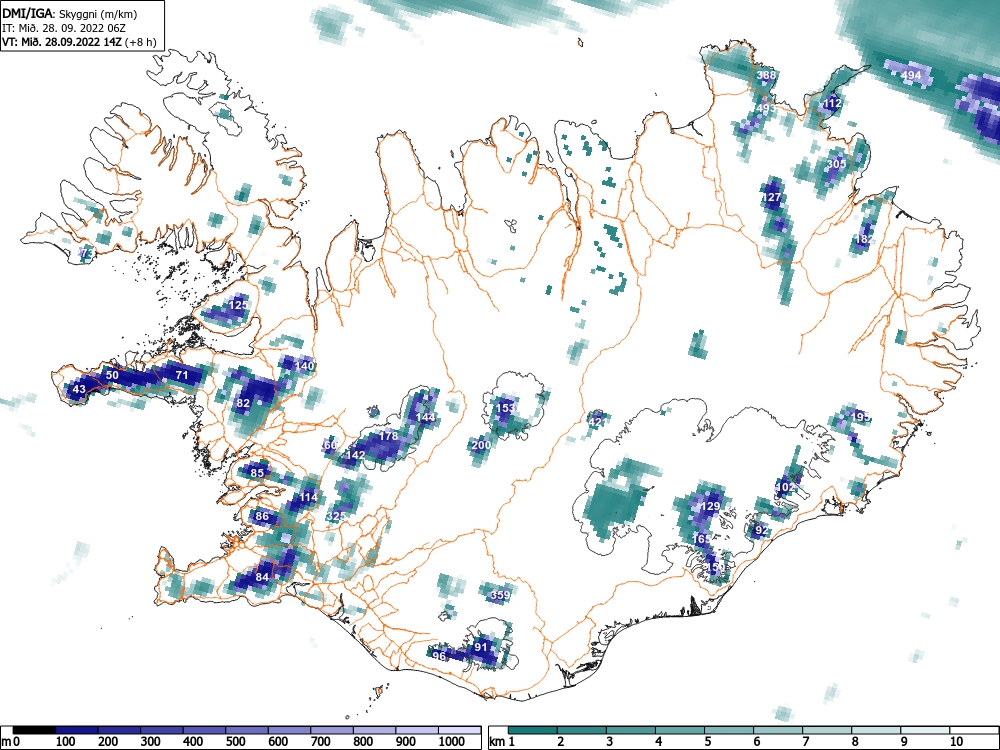Click the 50 label on Snæfellsnes peninsula
Screen dimensions: 1000x750
pyautogui.click(x=112, y=375)
